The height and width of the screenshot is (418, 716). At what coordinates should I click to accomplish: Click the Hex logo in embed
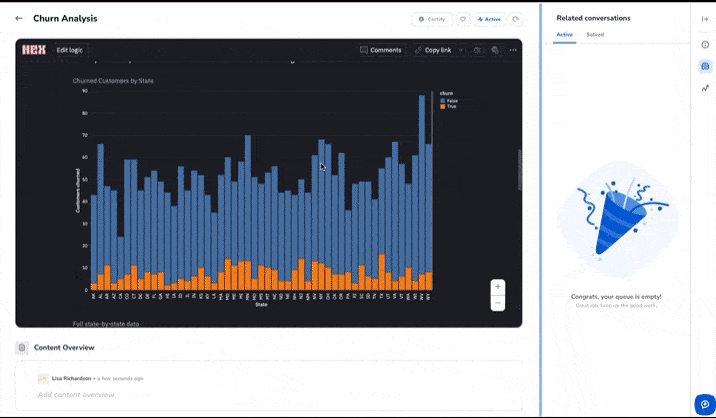(34, 49)
